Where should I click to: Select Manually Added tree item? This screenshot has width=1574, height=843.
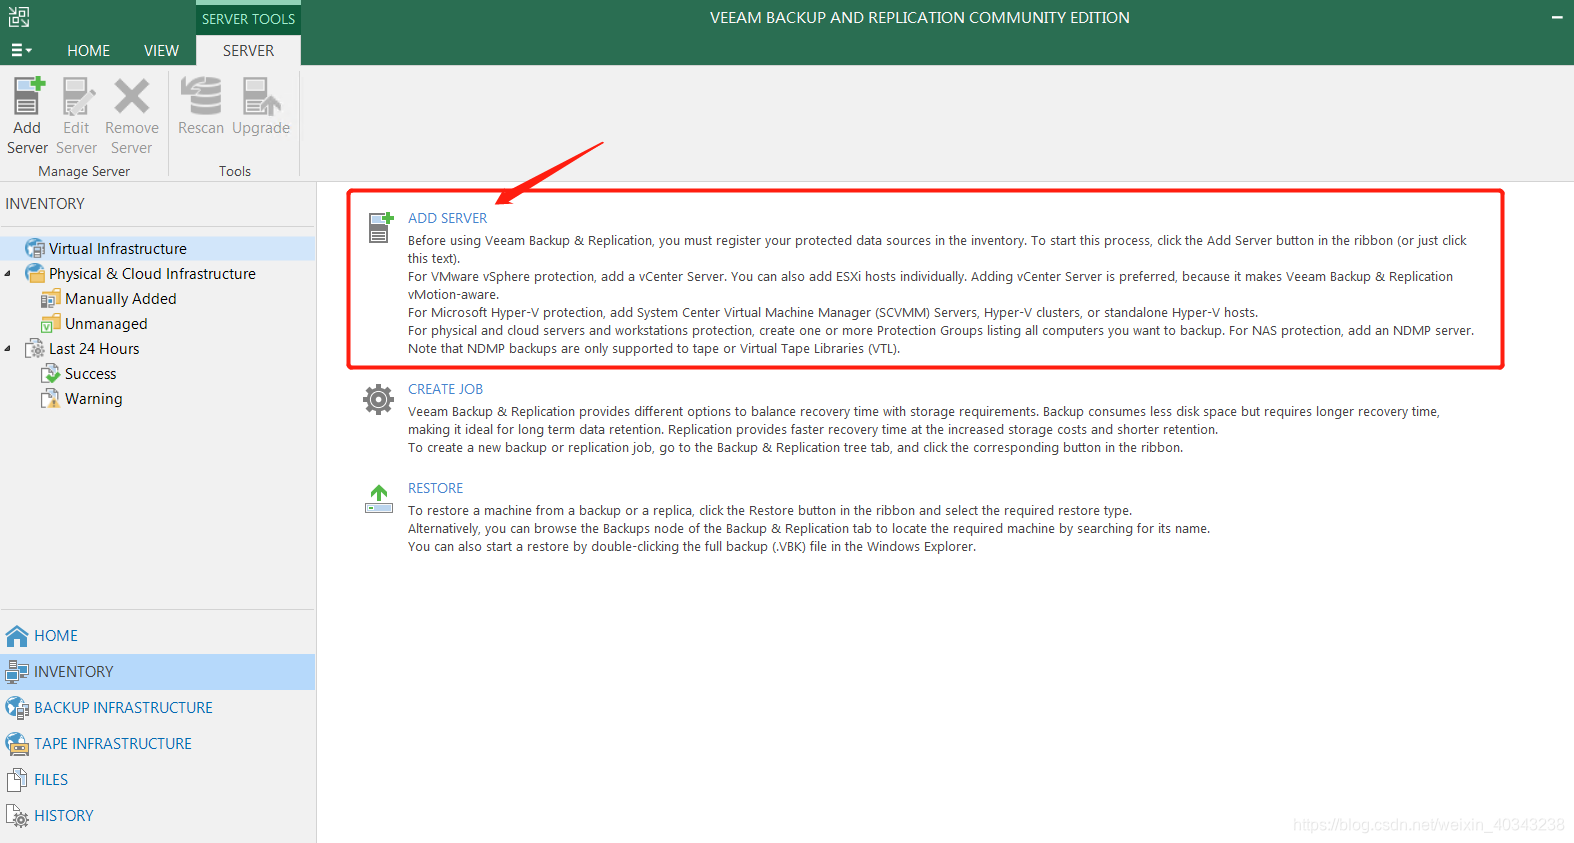pos(120,299)
